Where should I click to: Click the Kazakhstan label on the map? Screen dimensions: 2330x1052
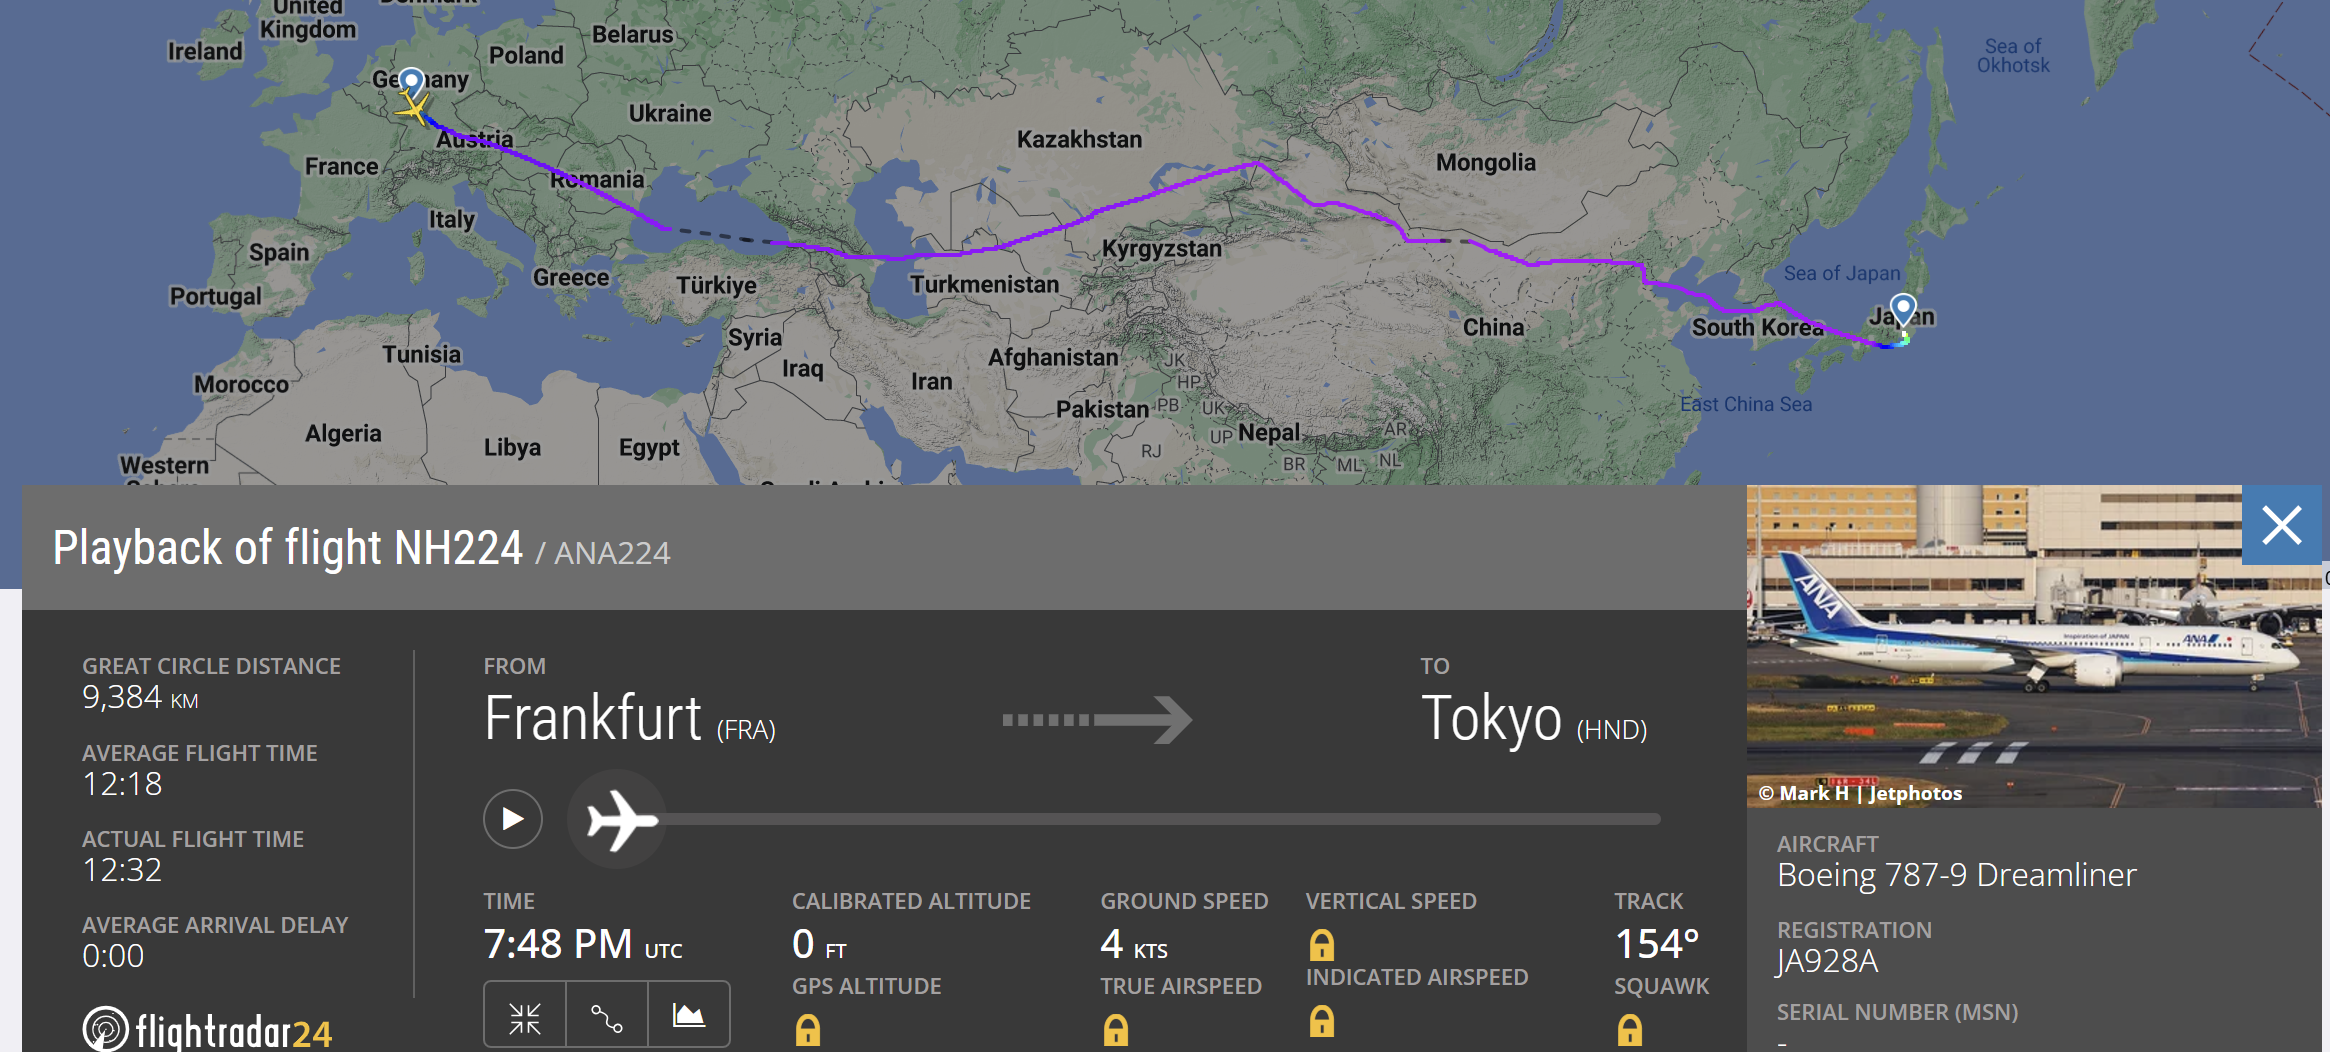point(1079,139)
